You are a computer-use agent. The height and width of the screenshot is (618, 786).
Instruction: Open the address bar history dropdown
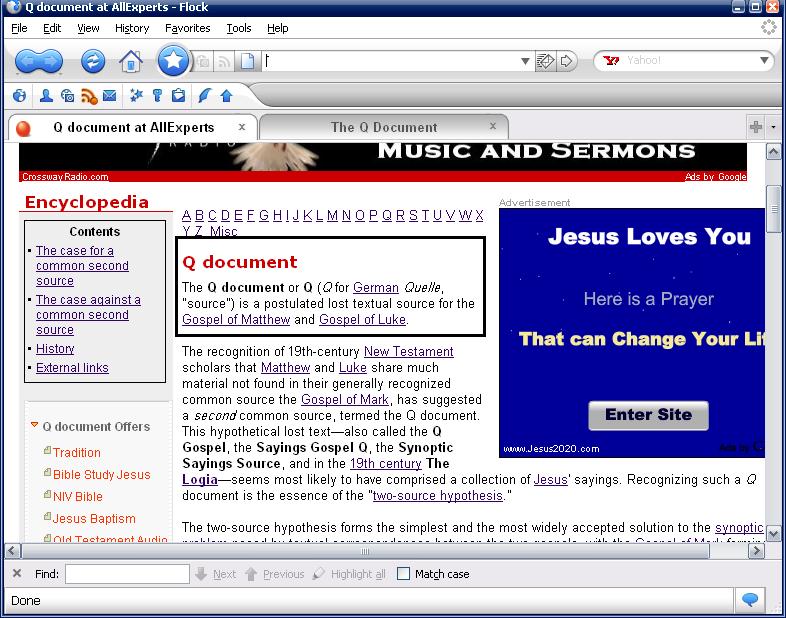click(526, 62)
